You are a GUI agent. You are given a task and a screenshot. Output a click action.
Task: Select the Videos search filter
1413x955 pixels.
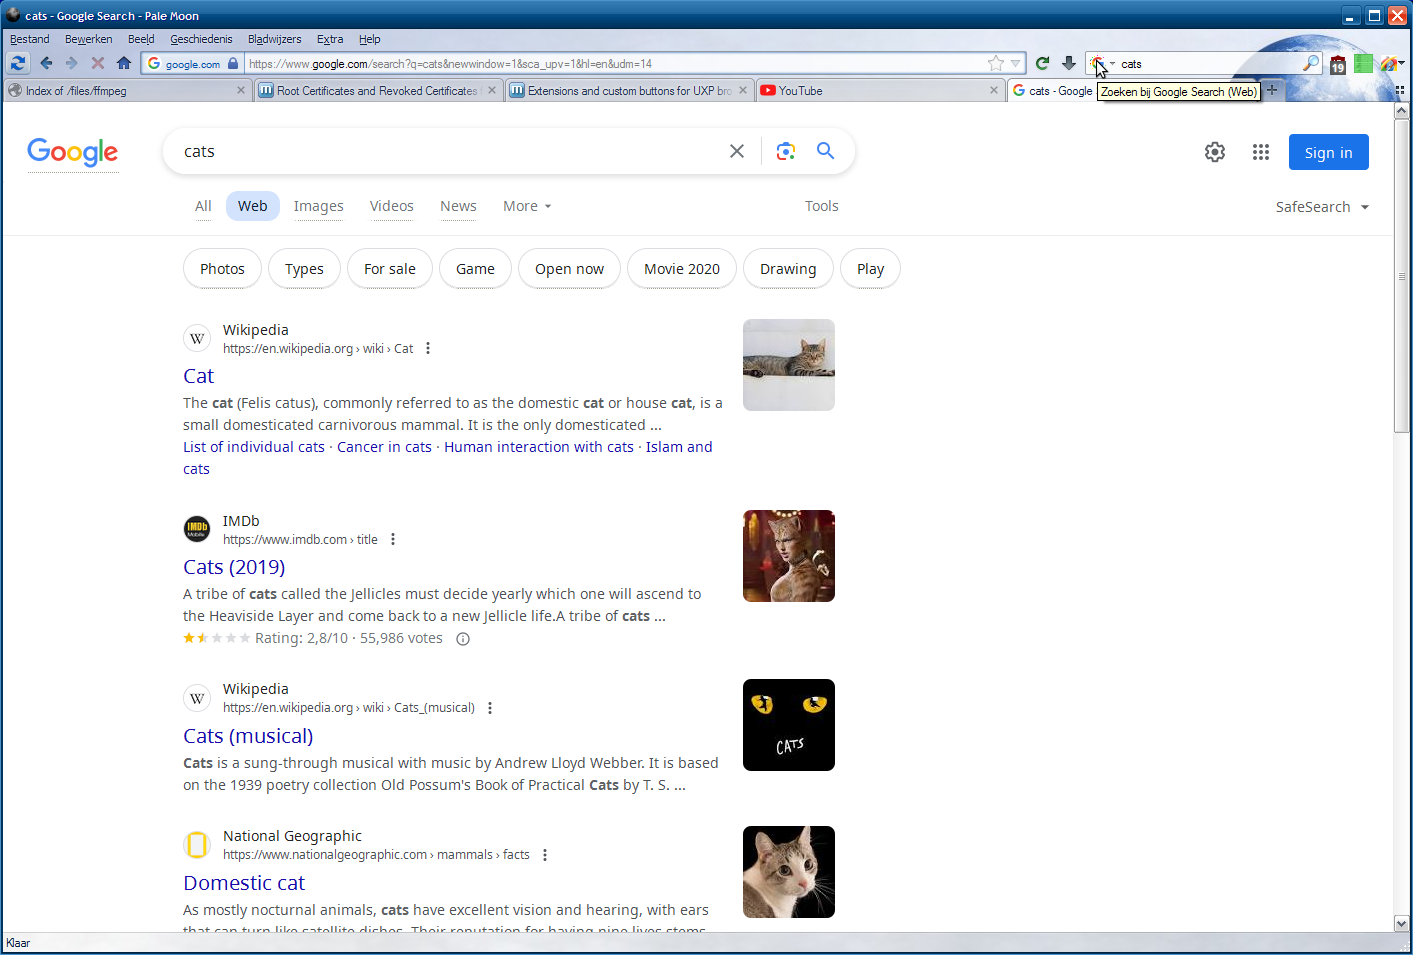[392, 206]
